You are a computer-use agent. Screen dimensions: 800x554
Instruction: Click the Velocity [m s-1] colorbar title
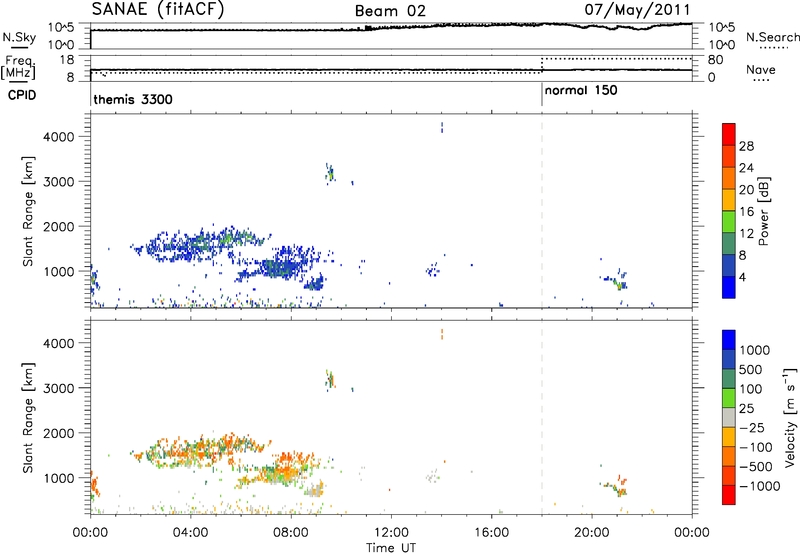click(x=790, y=417)
